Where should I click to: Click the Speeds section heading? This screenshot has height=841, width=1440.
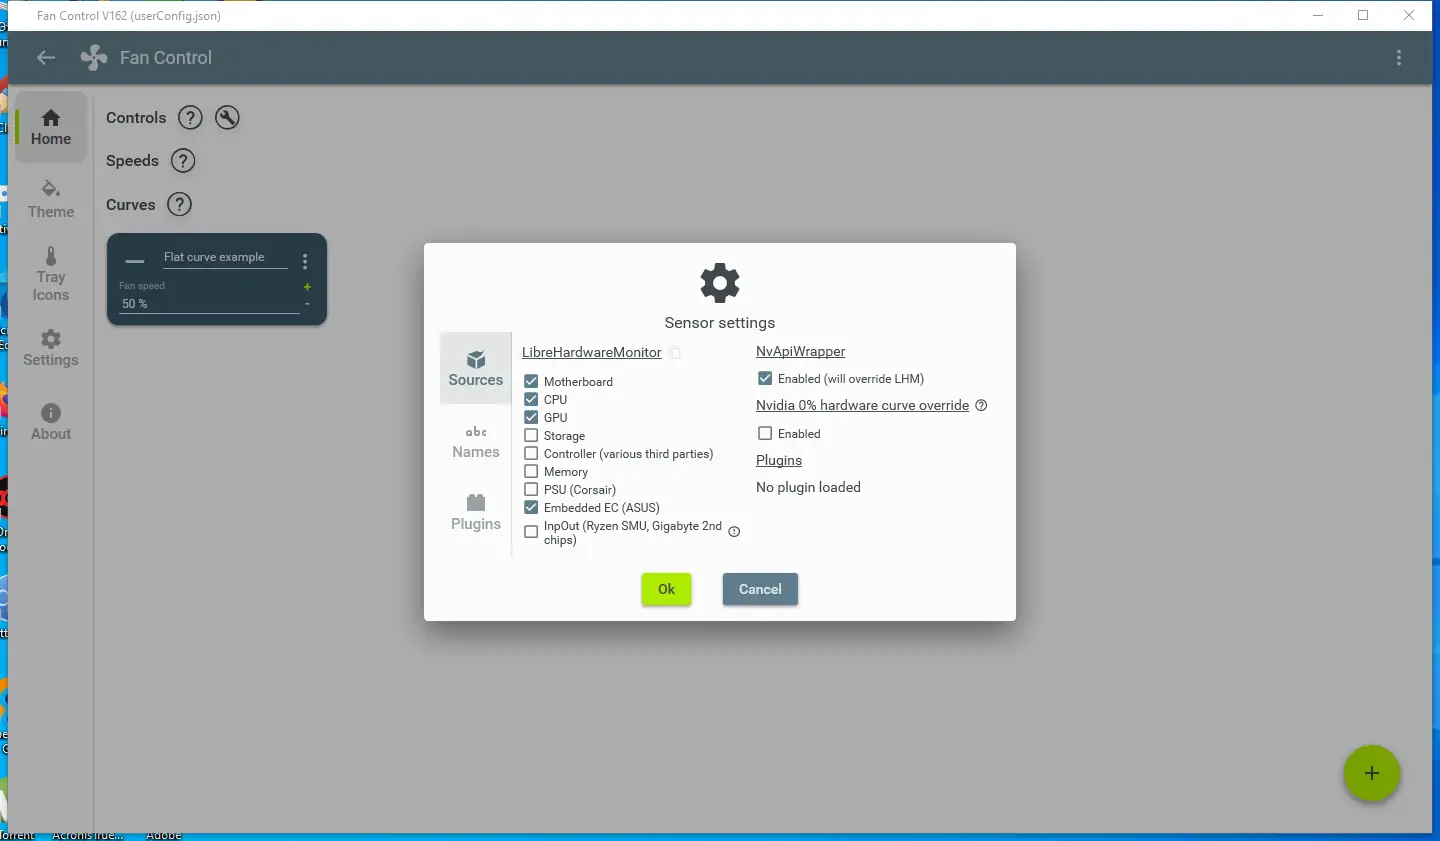[x=132, y=161]
